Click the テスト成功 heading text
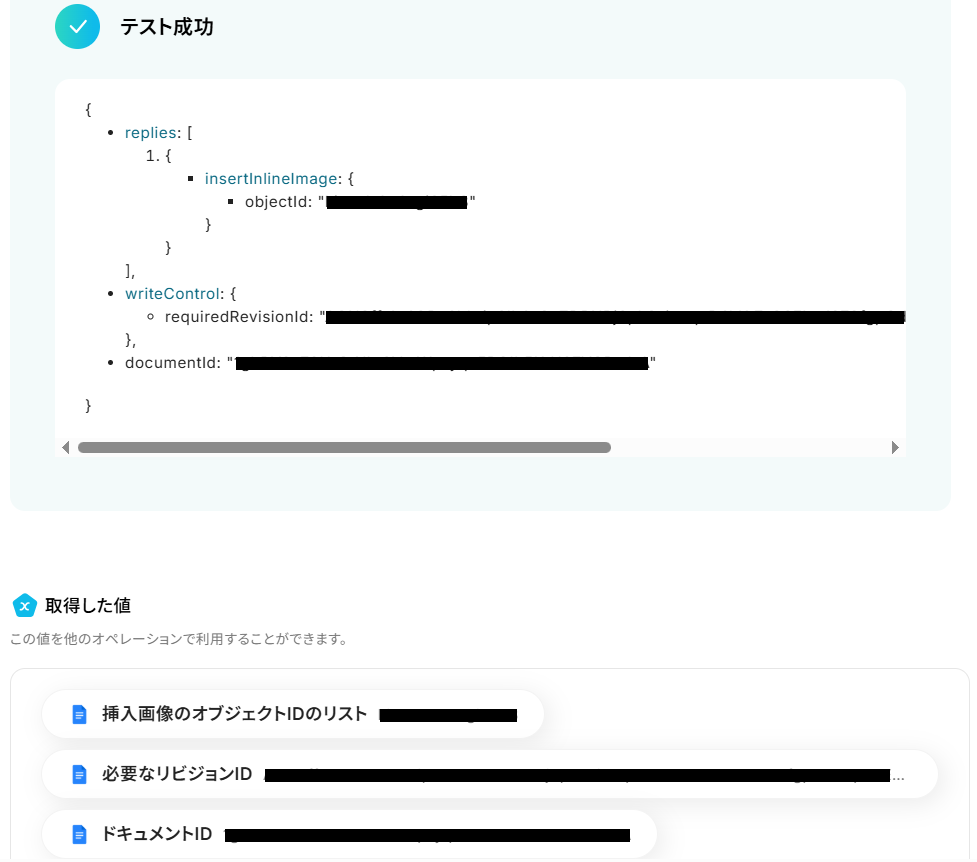Screen dimensions: 977x862 click(166, 27)
